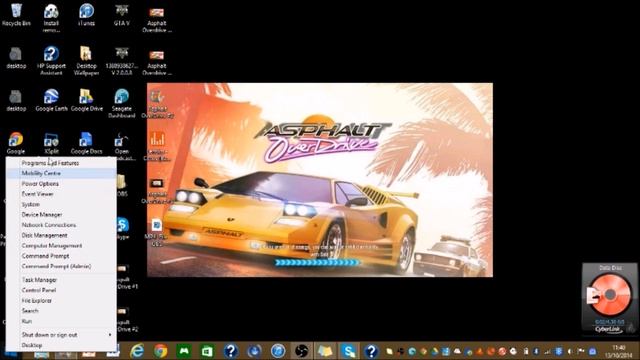Switch to File Explorer in the taskbar
The image size is (640, 360).
click(325, 351)
